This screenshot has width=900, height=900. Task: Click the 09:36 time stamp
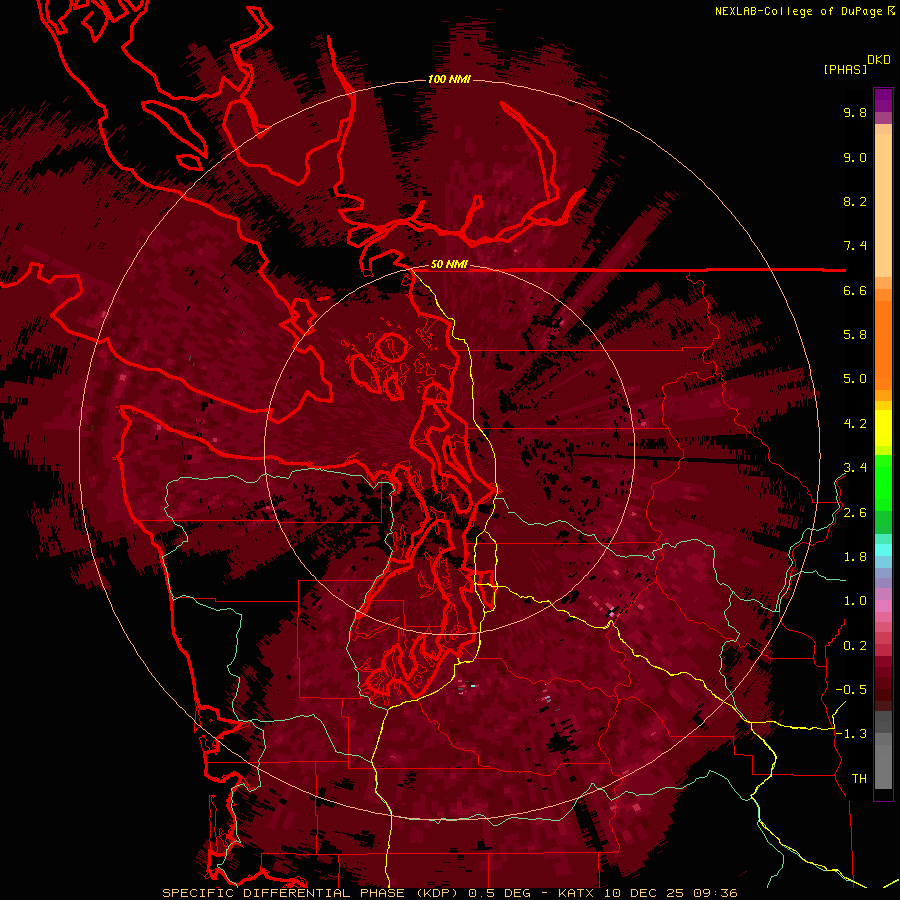[715, 893]
